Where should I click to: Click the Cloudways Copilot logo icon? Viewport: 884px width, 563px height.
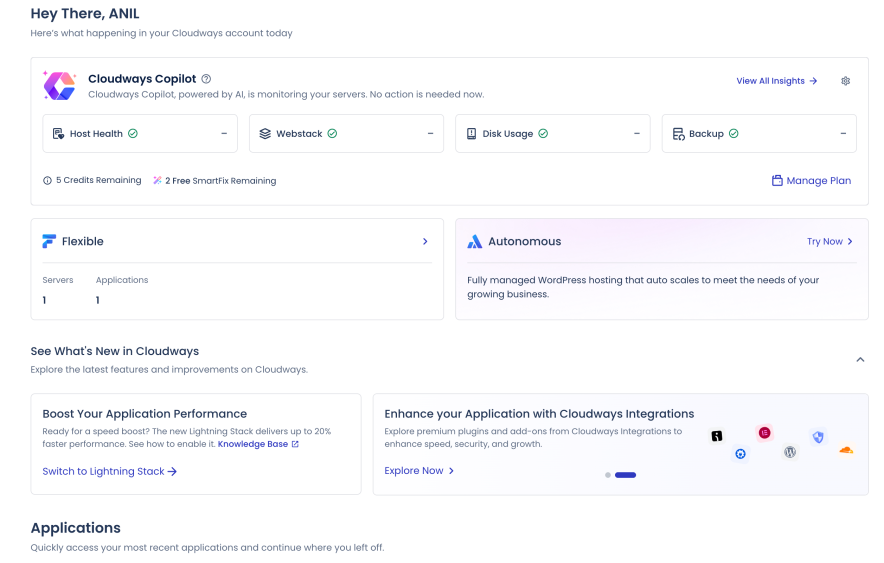coord(60,86)
